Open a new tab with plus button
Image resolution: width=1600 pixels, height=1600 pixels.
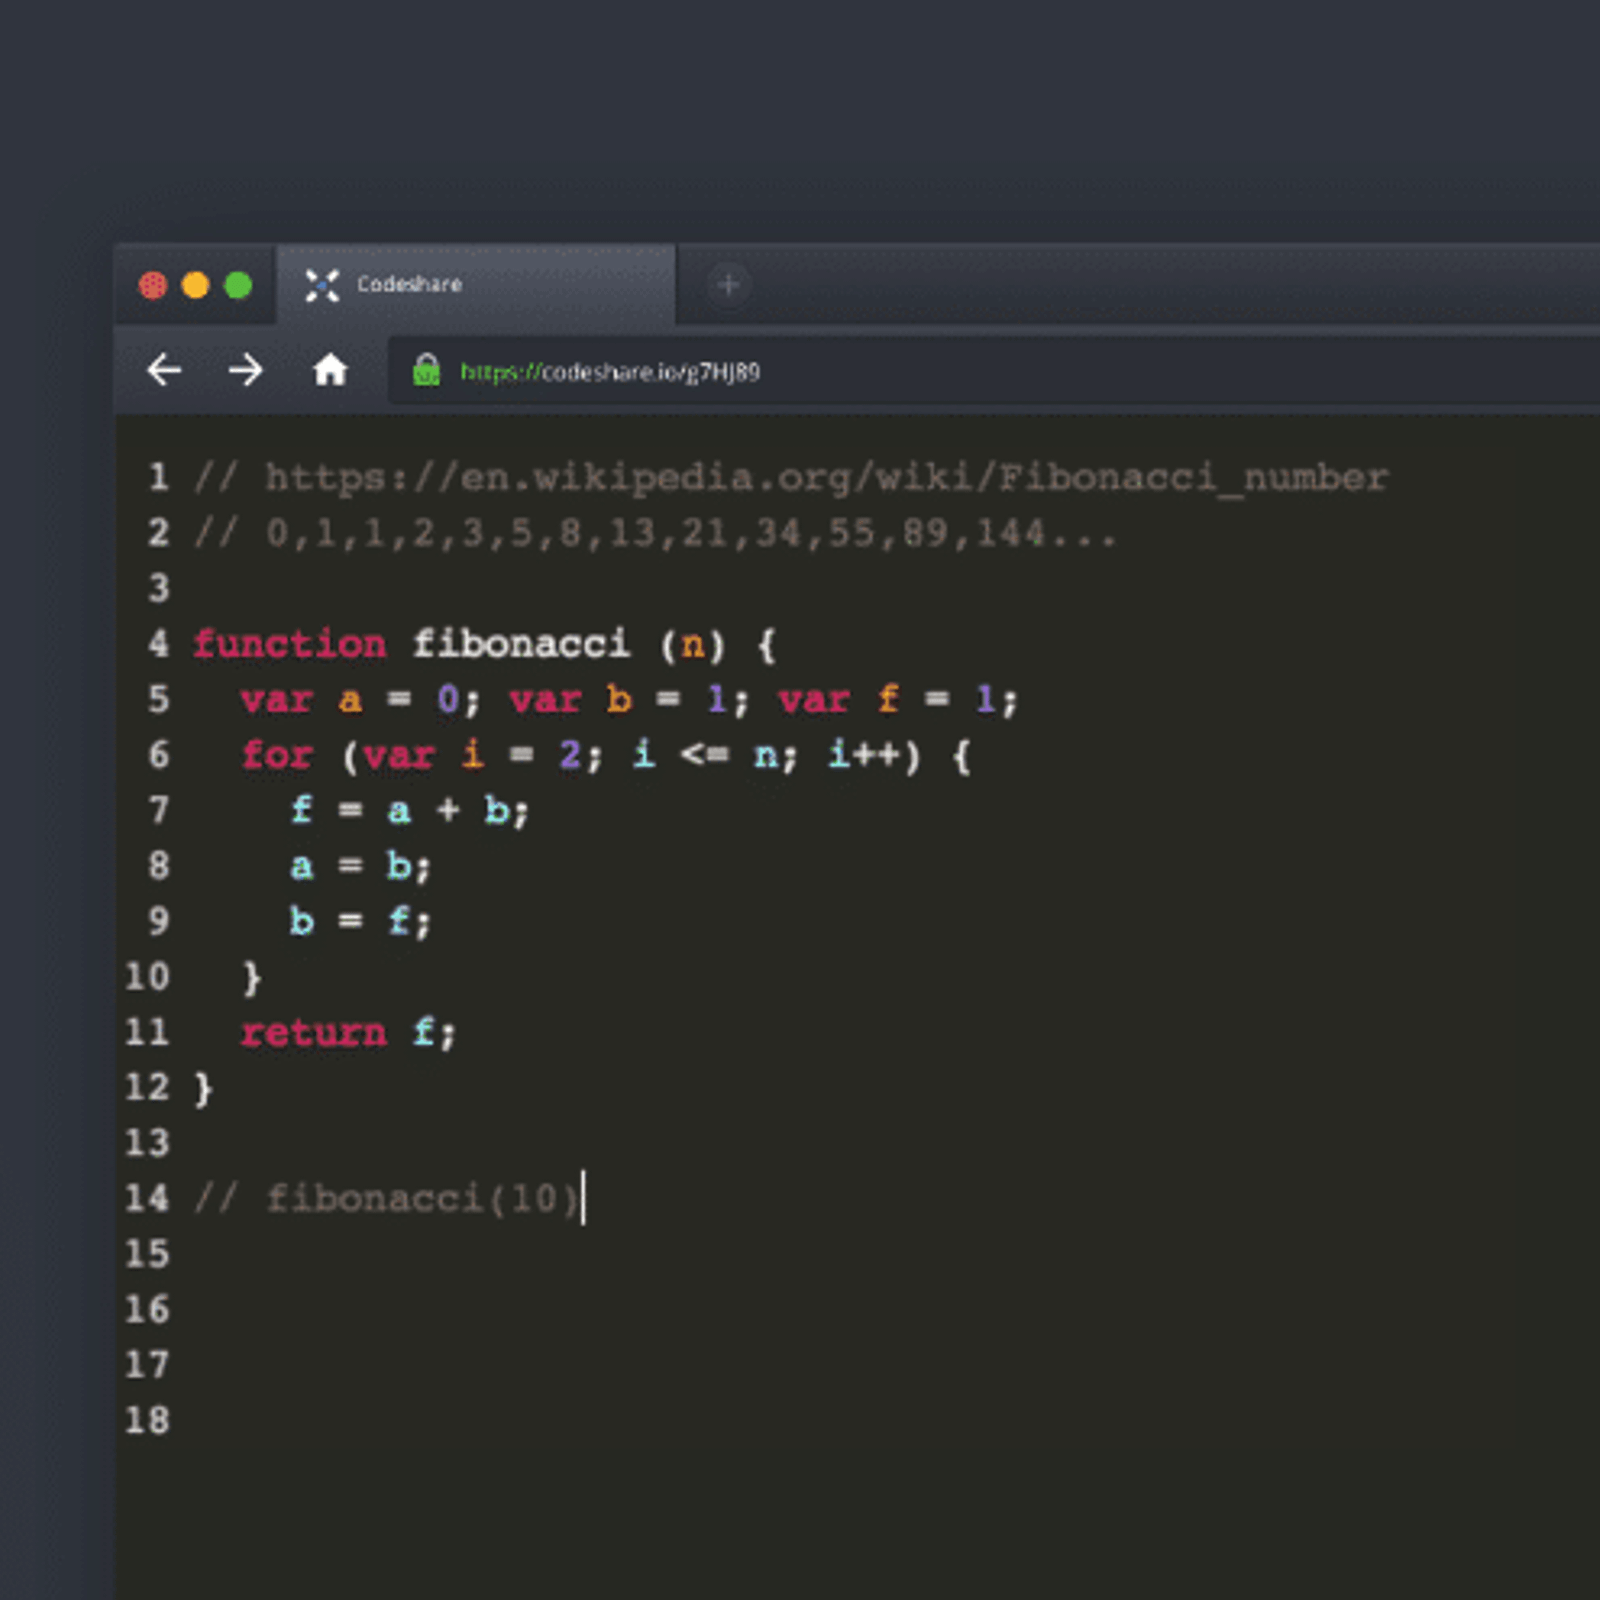(728, 285)
